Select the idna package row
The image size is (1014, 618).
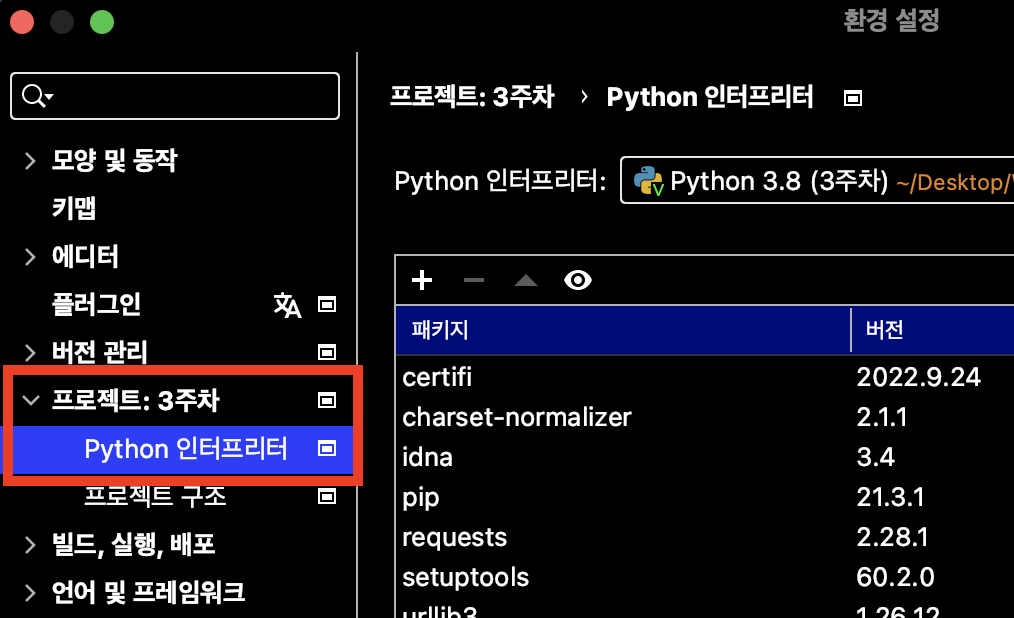coord(704,457)
